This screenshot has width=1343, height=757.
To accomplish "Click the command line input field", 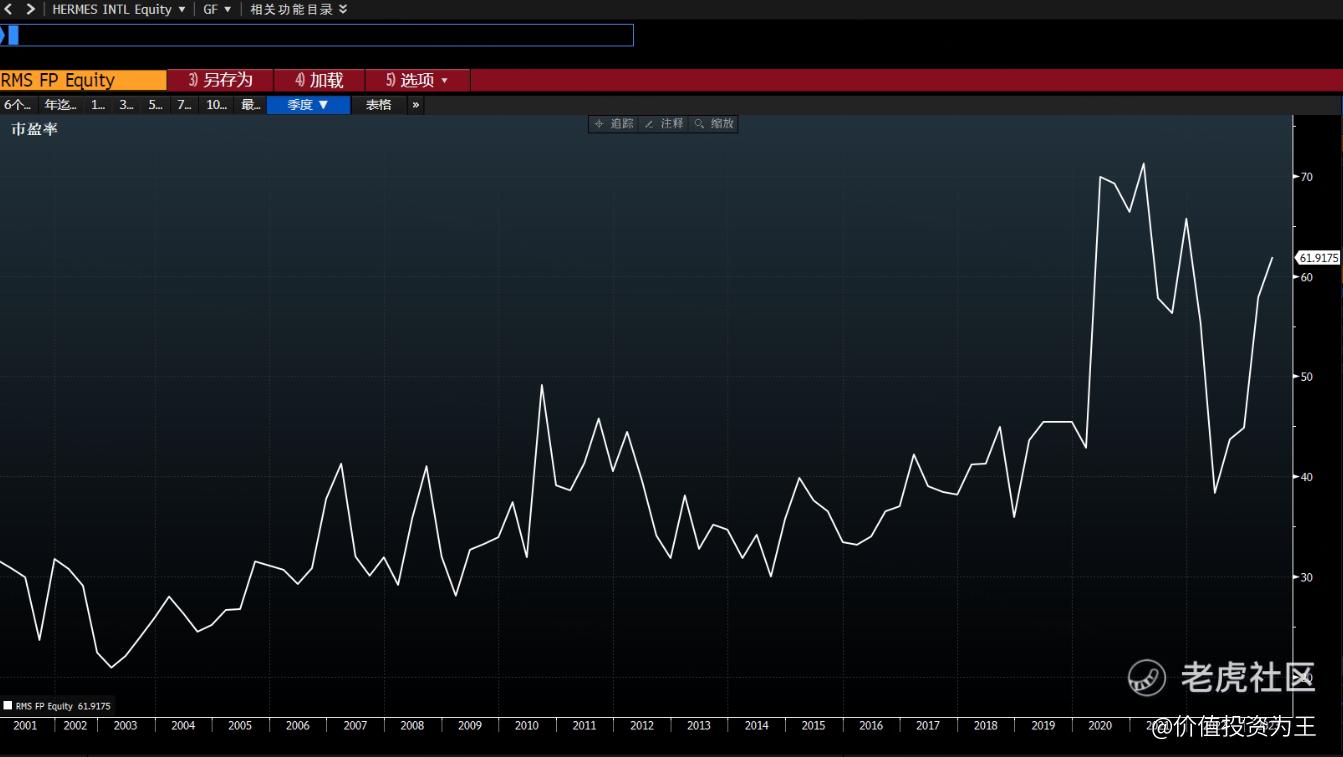I will 320,35.
